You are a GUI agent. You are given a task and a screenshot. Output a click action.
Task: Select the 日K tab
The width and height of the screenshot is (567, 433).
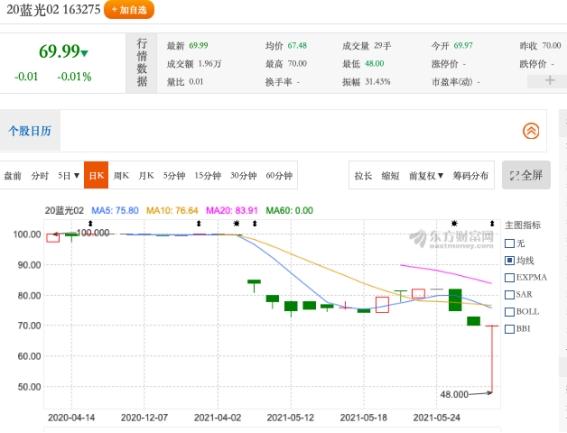96,175
